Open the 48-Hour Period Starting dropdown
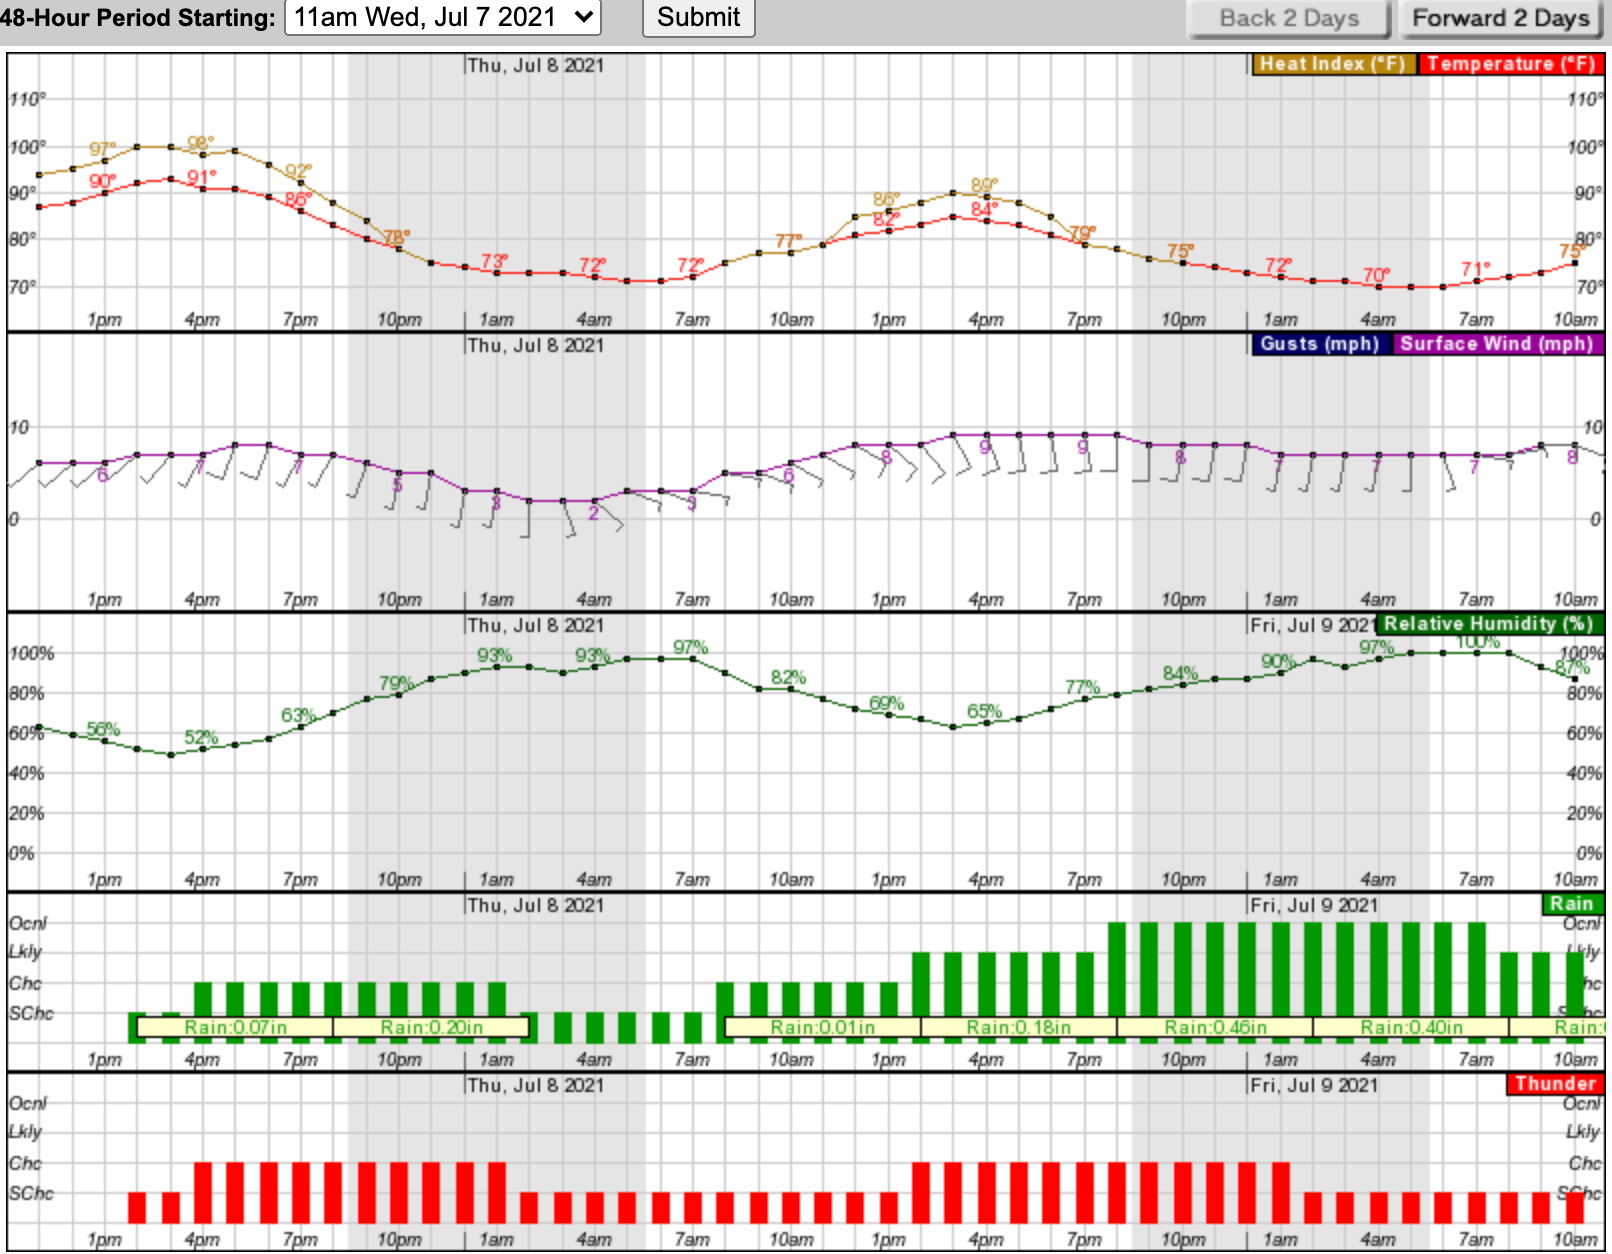This screenshot has width=1612, height=1254. tap(443, 17)
